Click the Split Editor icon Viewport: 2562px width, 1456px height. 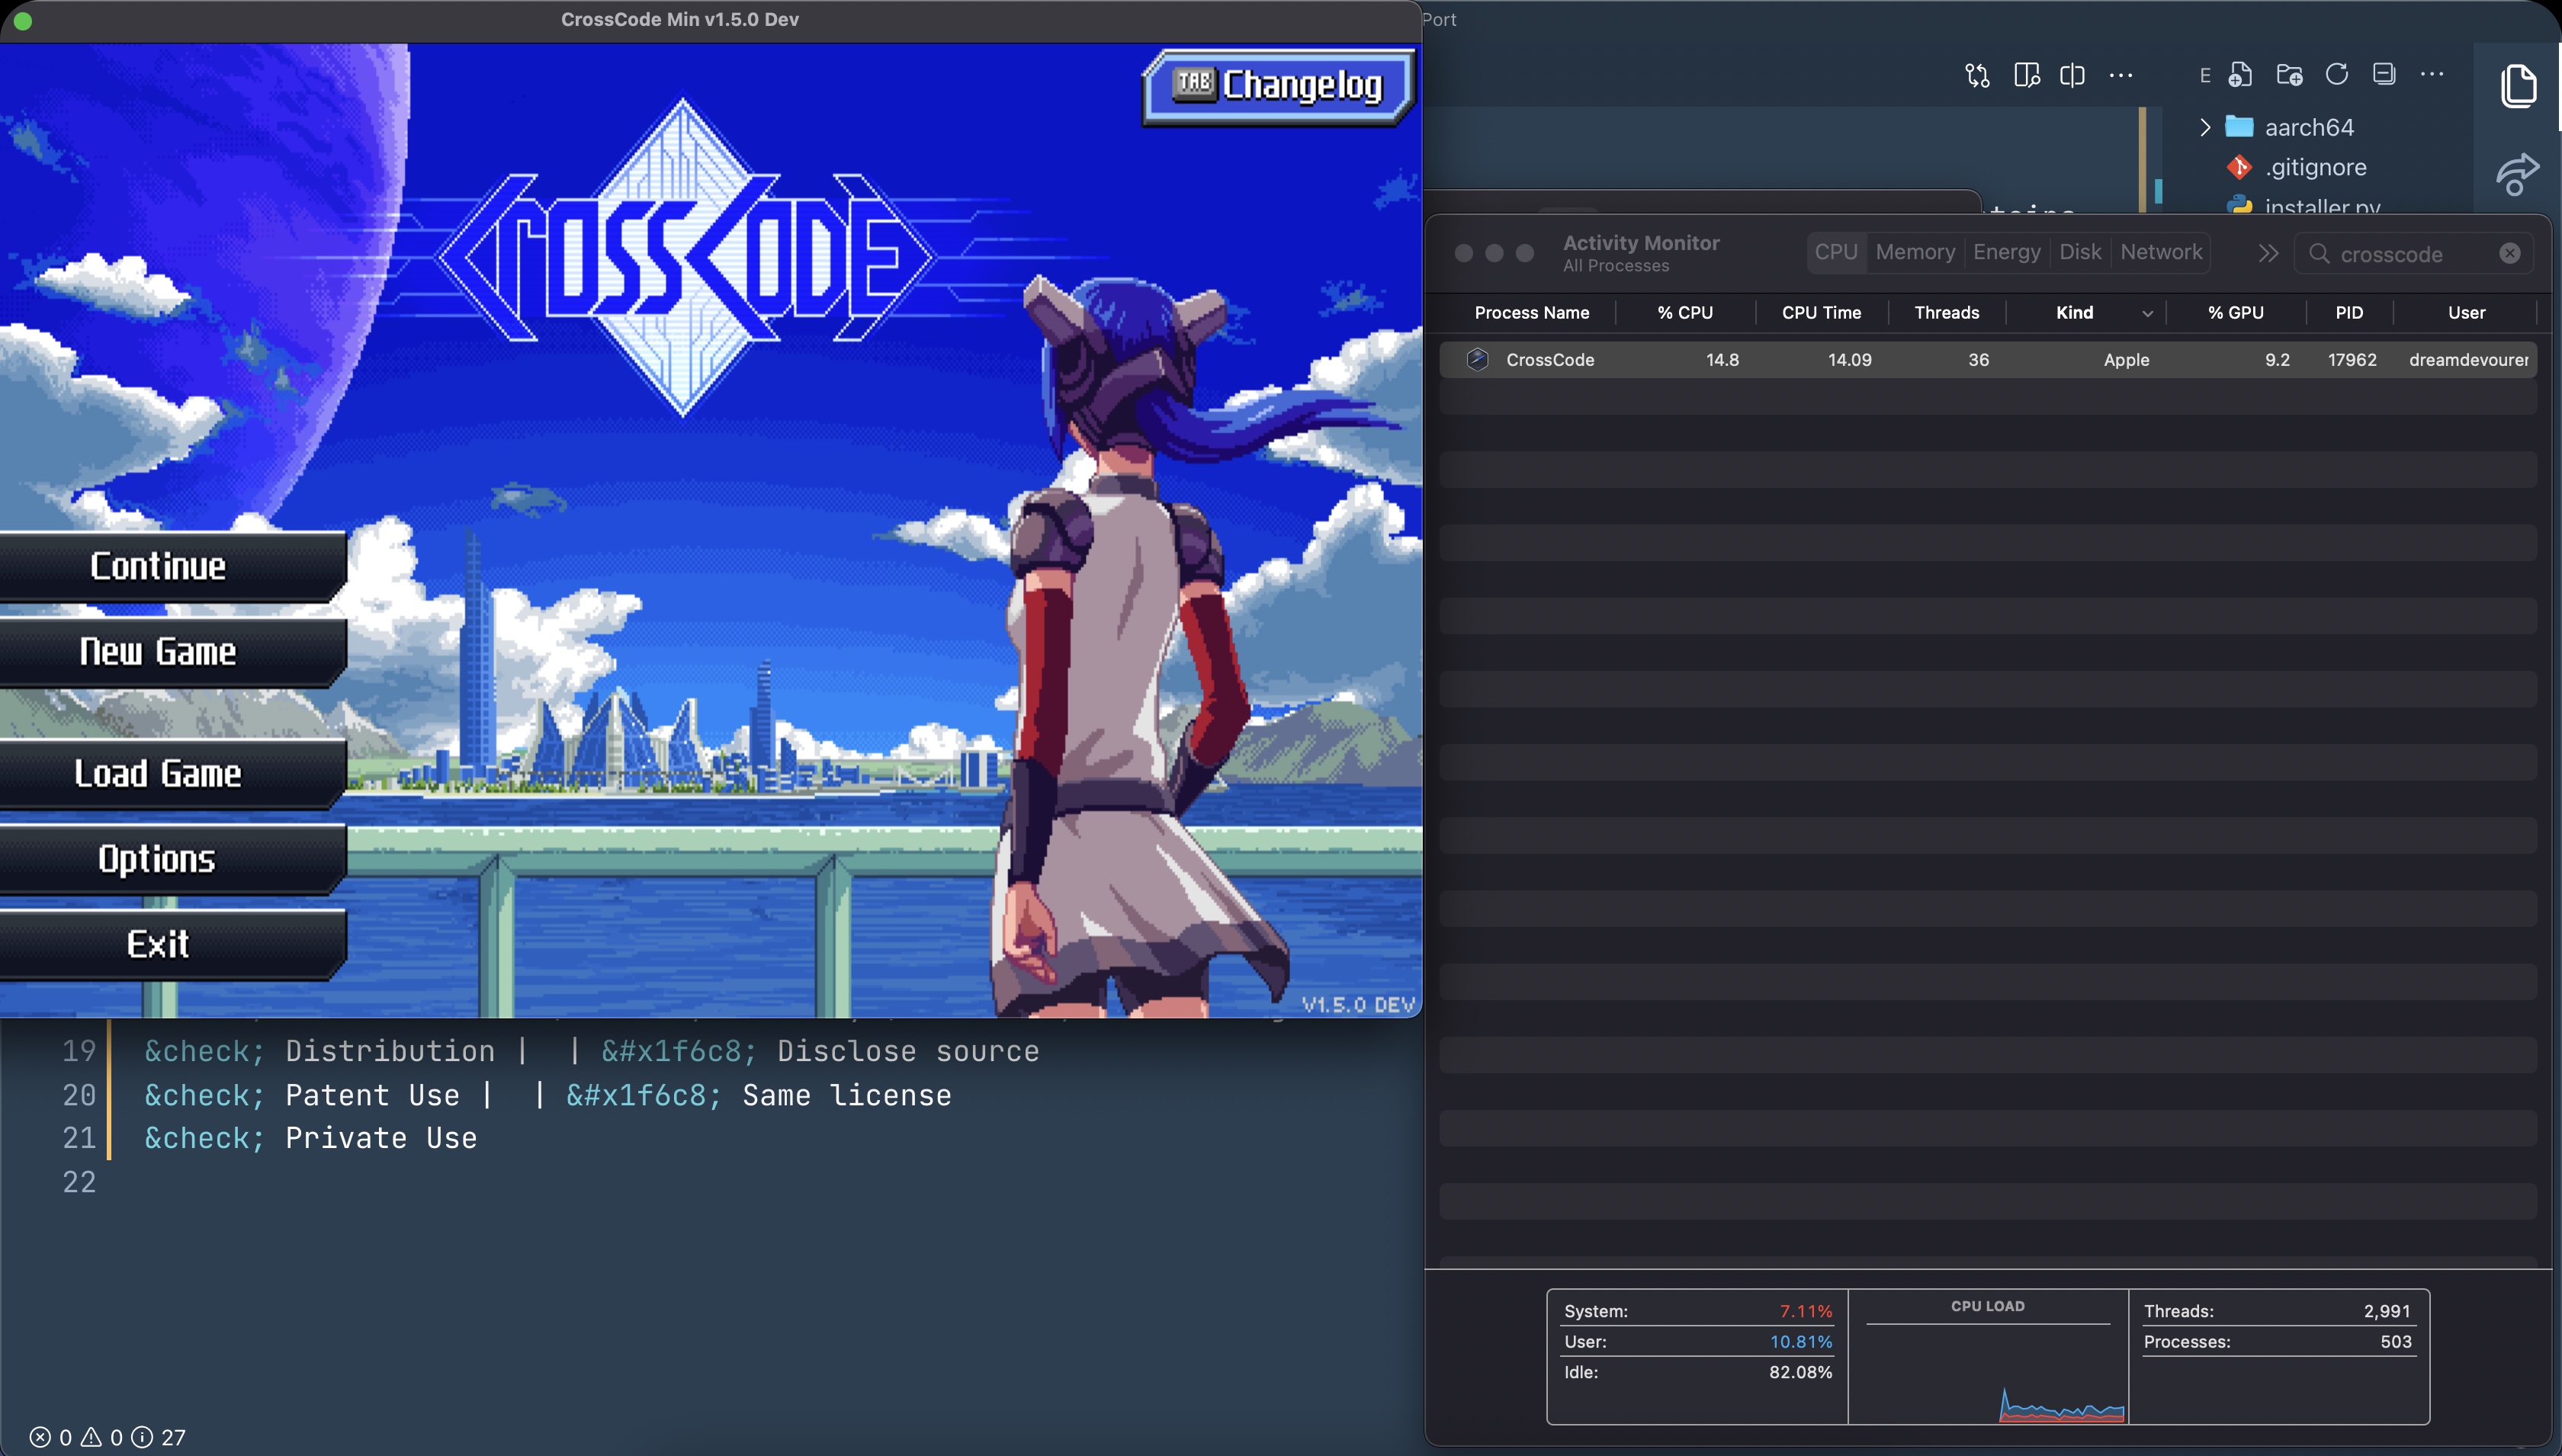[x=2072, y=75]
